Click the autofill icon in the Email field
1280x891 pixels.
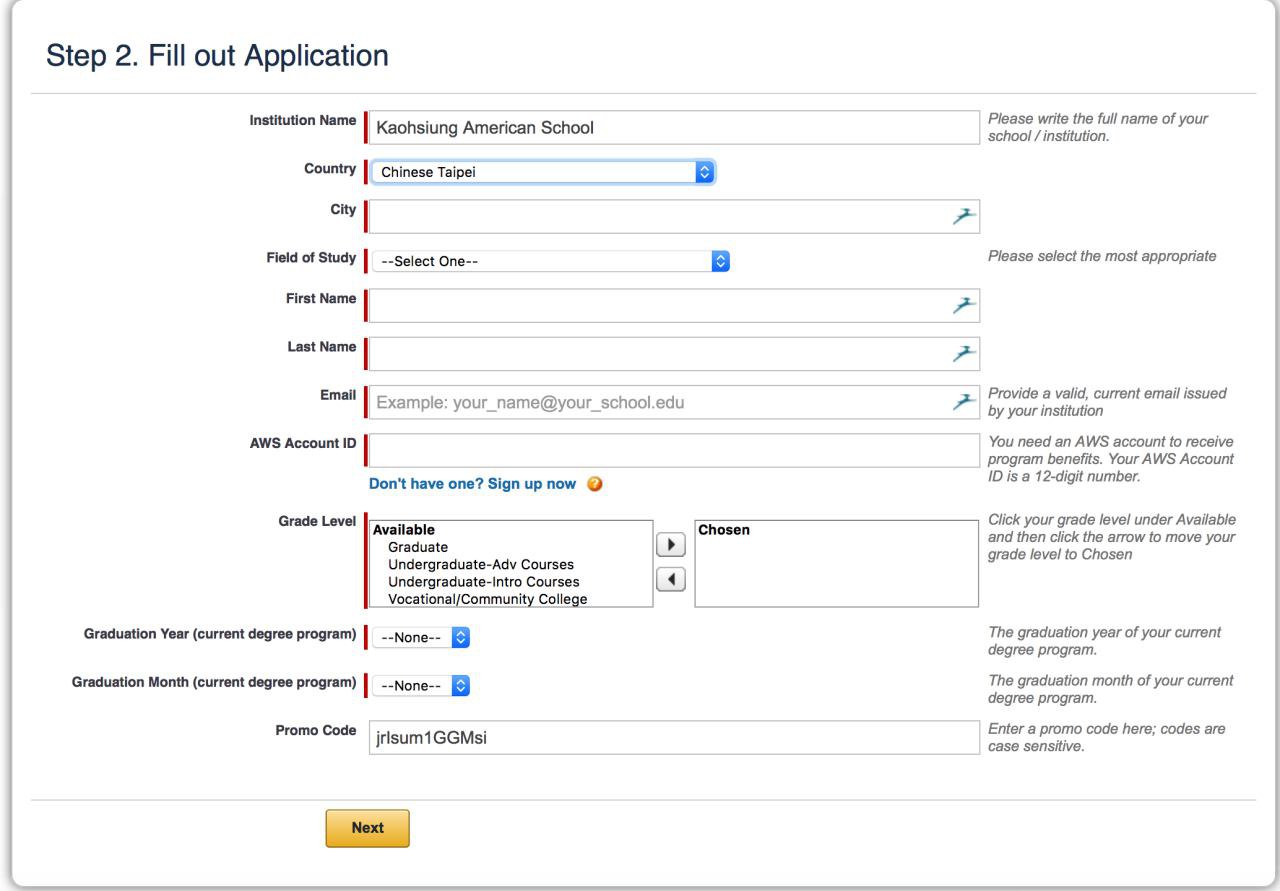[963, 401]
